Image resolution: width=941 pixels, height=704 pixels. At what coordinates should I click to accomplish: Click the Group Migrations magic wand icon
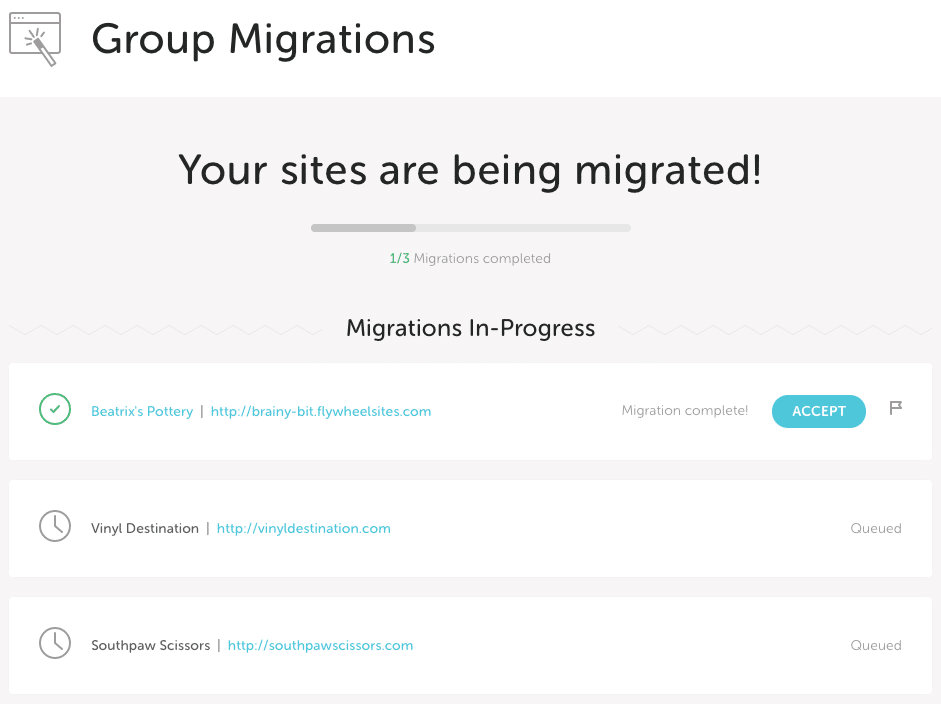[35, 39]
